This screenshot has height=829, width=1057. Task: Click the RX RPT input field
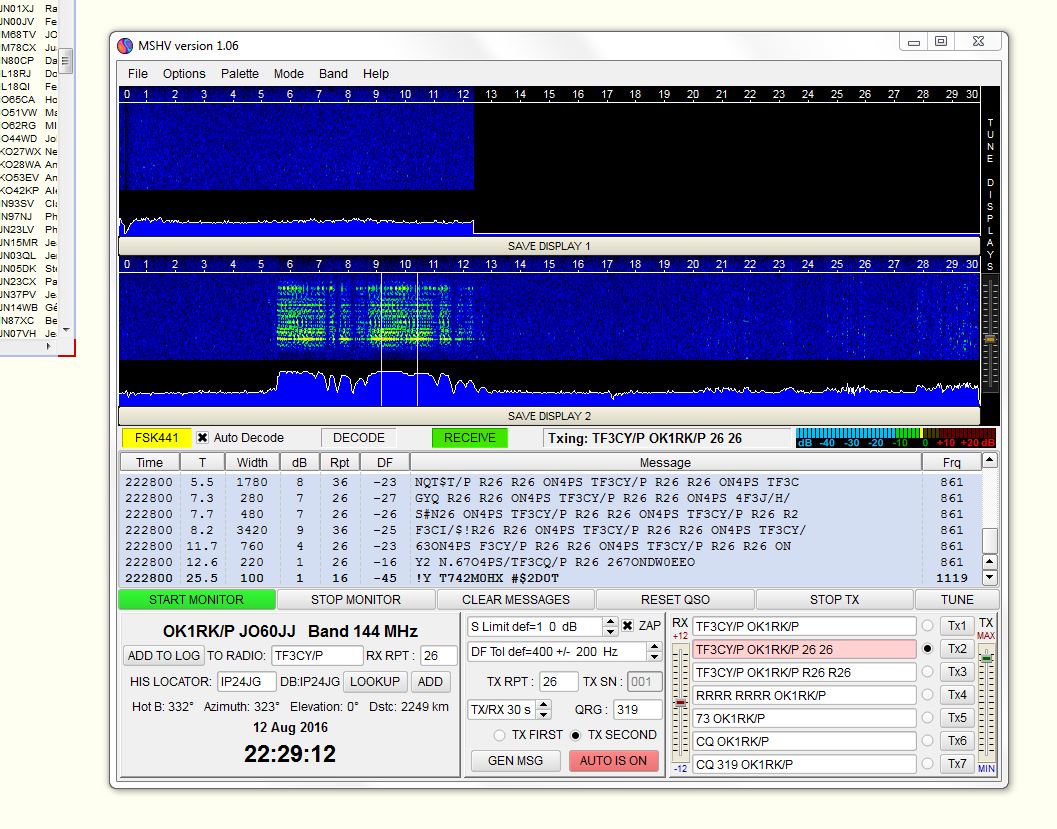click(x=438, y=655)
